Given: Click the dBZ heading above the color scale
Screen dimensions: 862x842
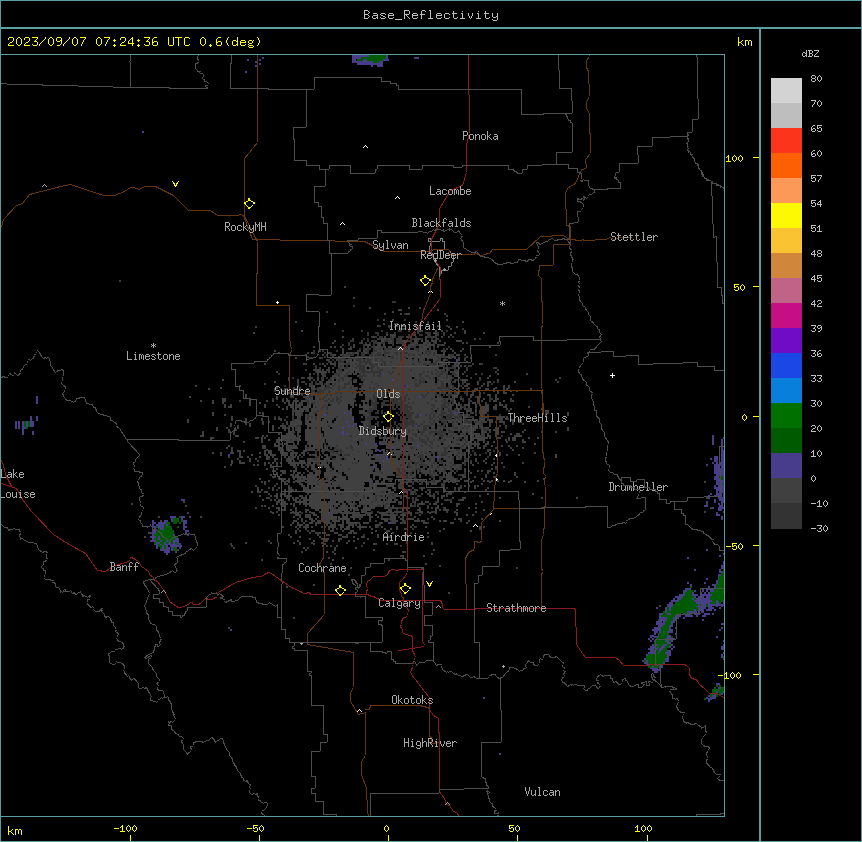Looking at the screenshot, I should coord(810,53).
